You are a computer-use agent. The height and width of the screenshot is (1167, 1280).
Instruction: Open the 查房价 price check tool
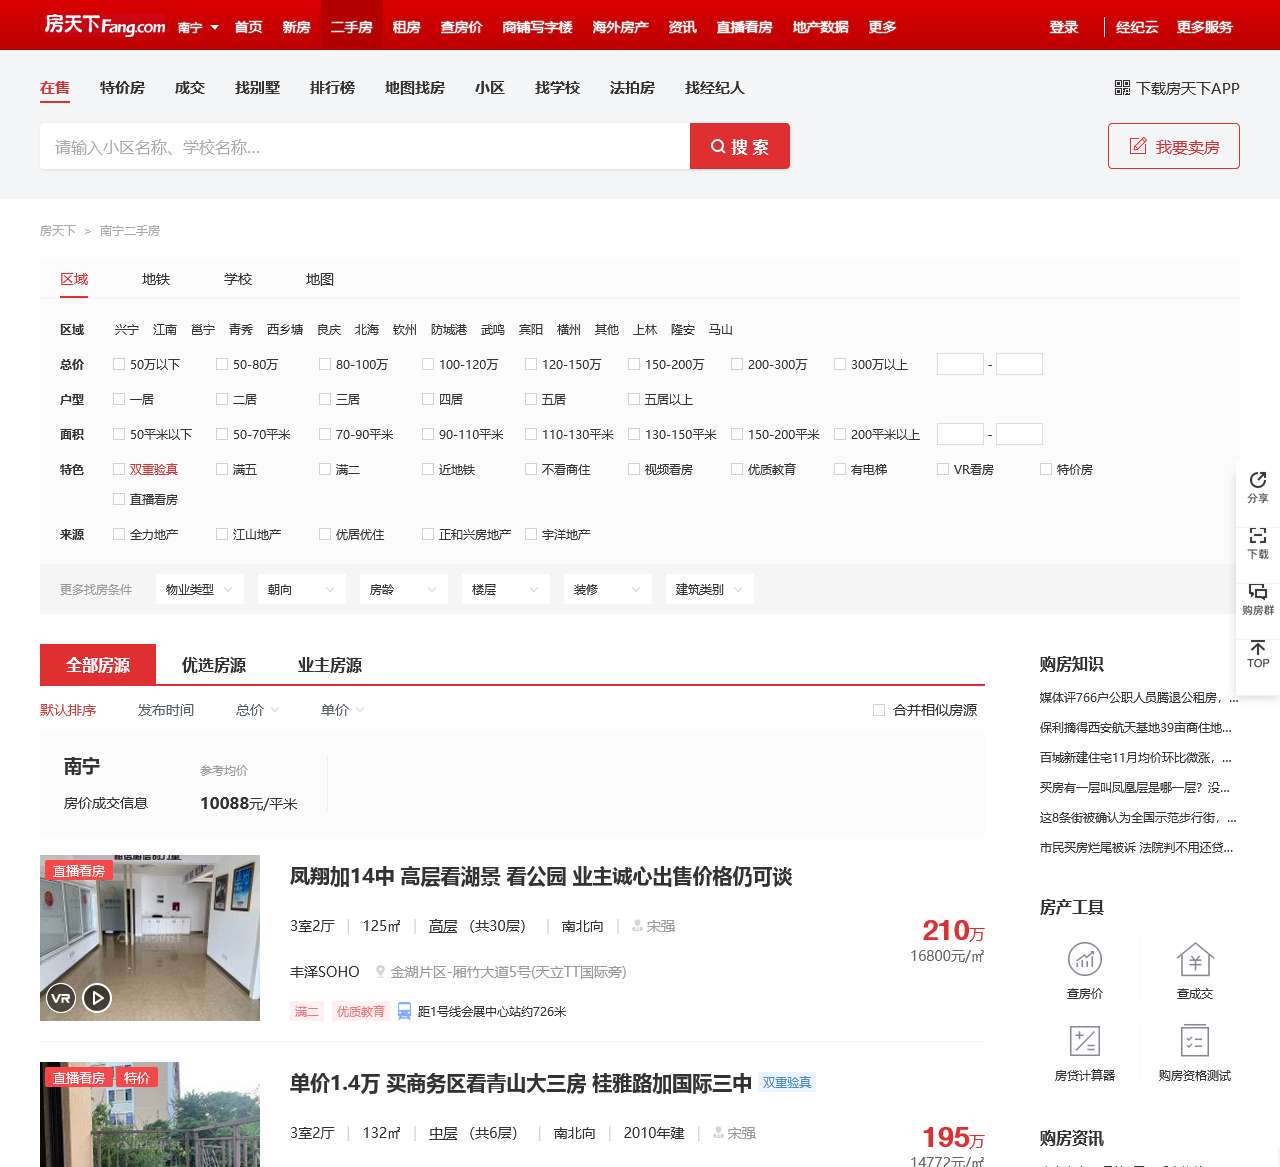point(1084,960)
